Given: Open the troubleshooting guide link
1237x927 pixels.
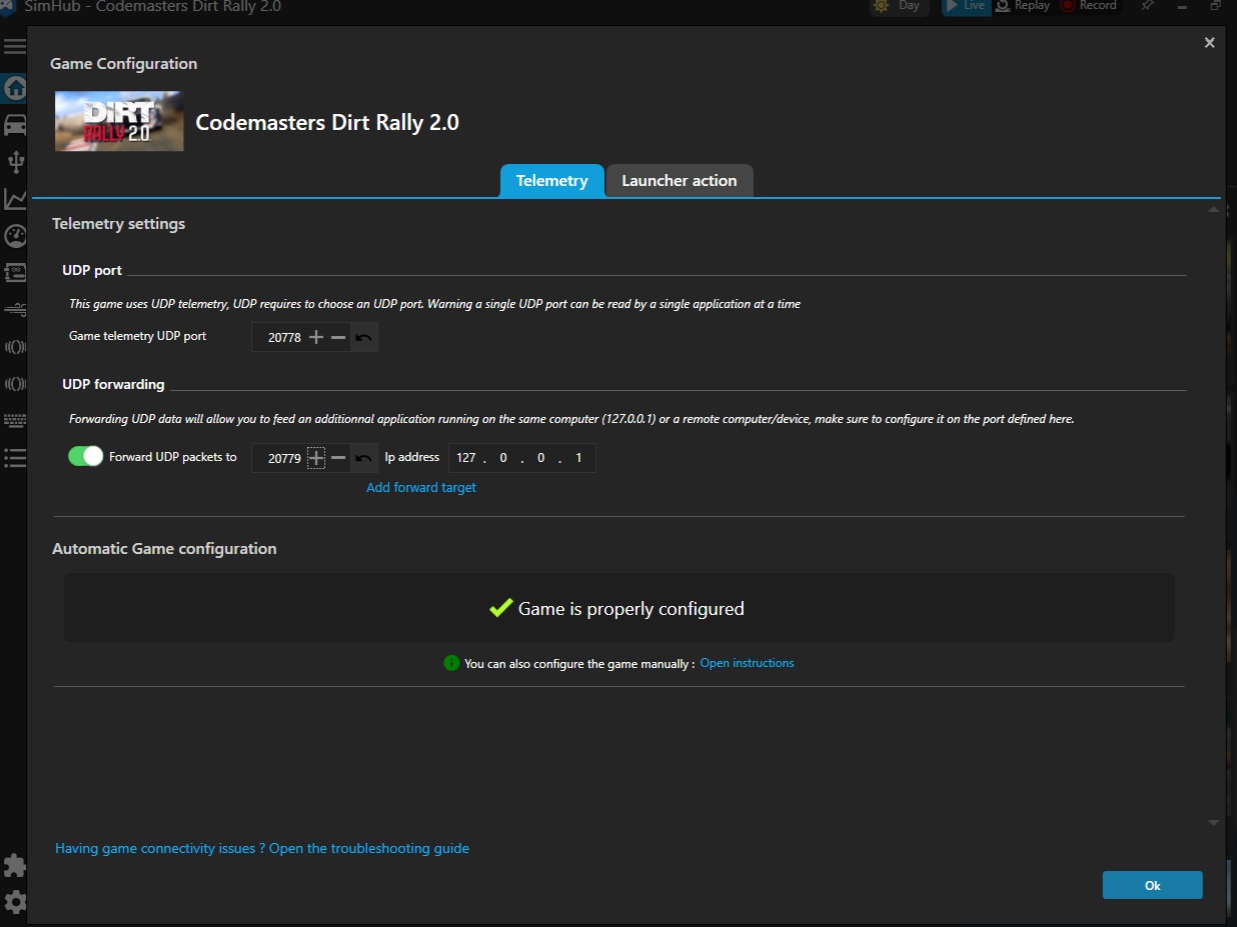Looking at the screenshot, I should coord(262,848).
